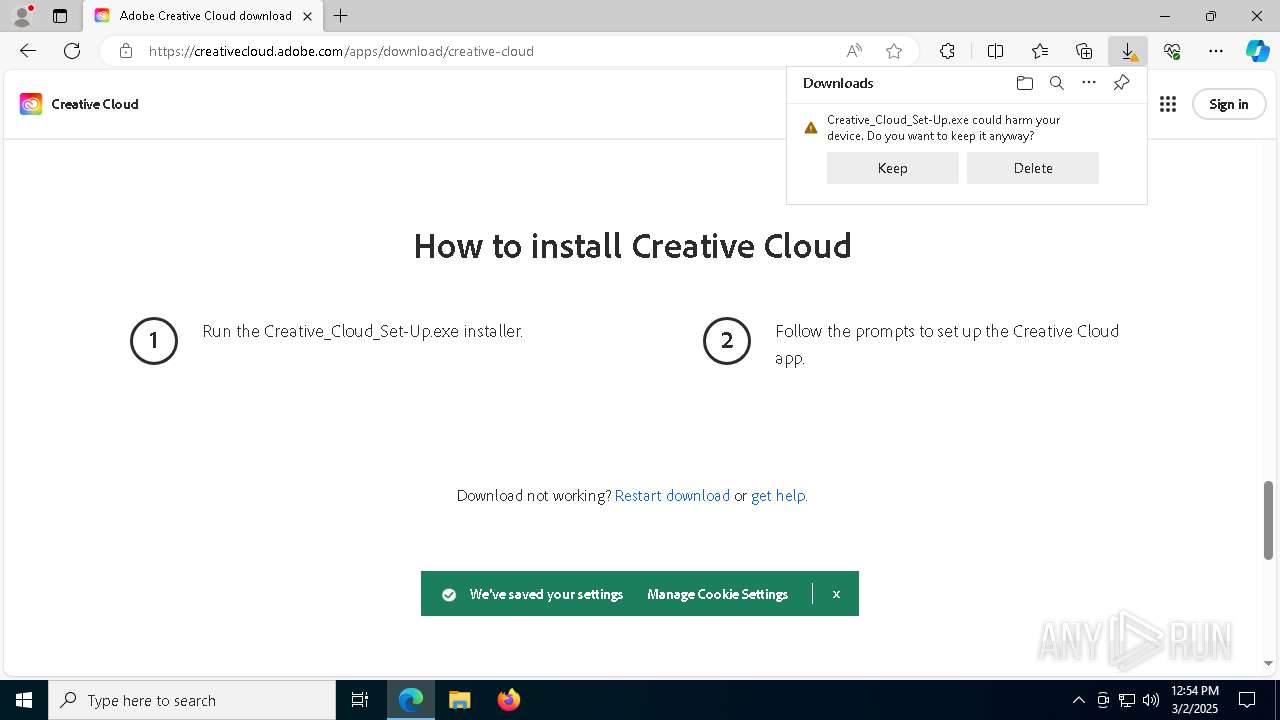The height and width of the screenshot is (720, 1280).
Task: Open the network tray icon
Action: [x=1126, y=700]
